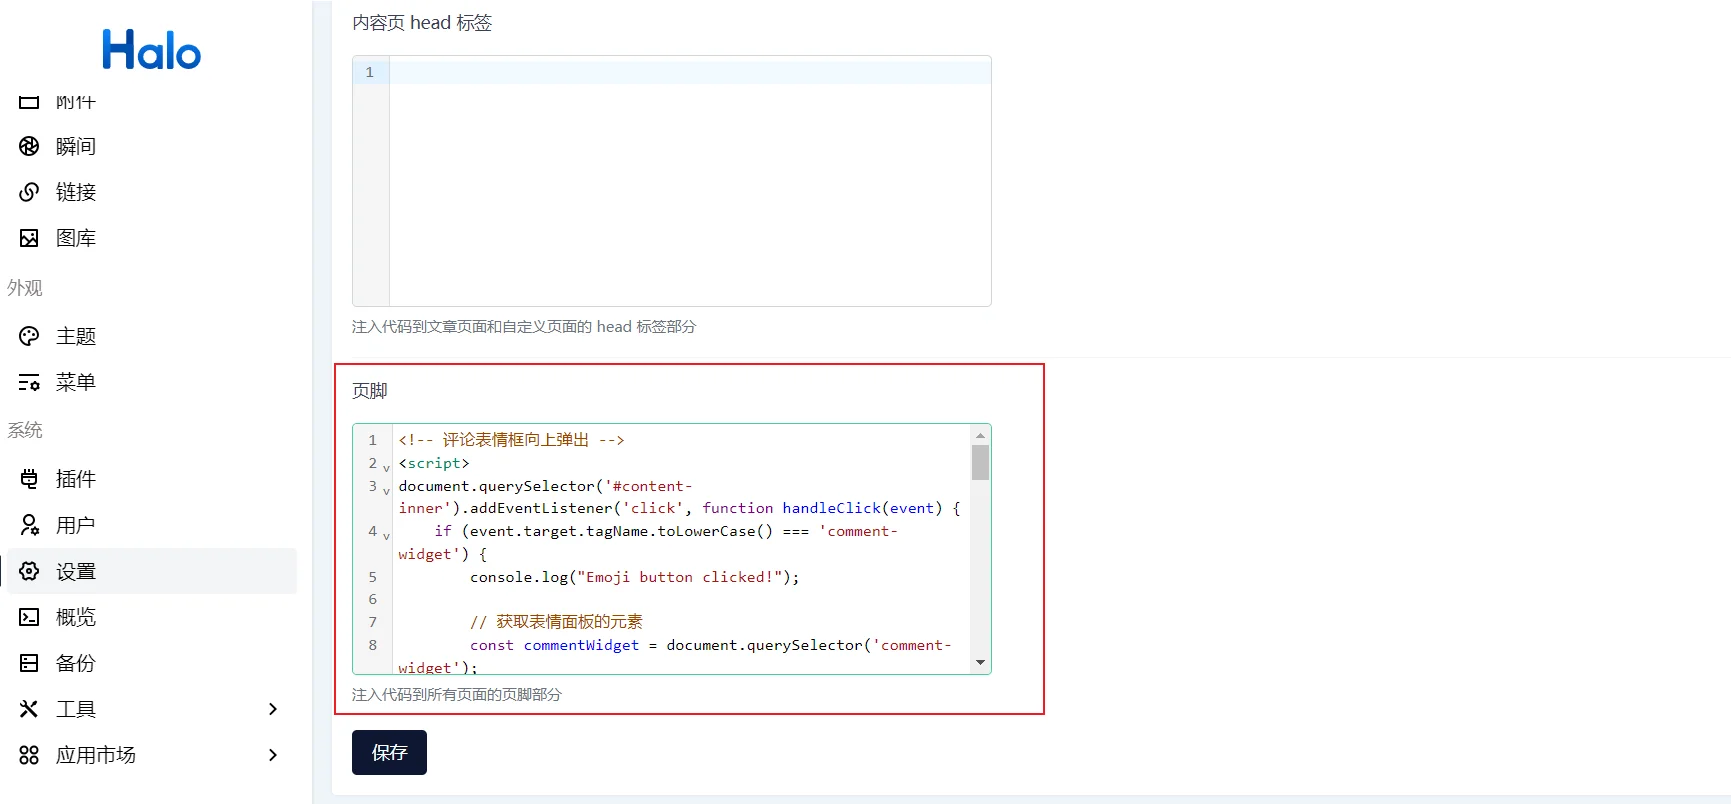Click the <script> tag on line 2

(434, 463)
